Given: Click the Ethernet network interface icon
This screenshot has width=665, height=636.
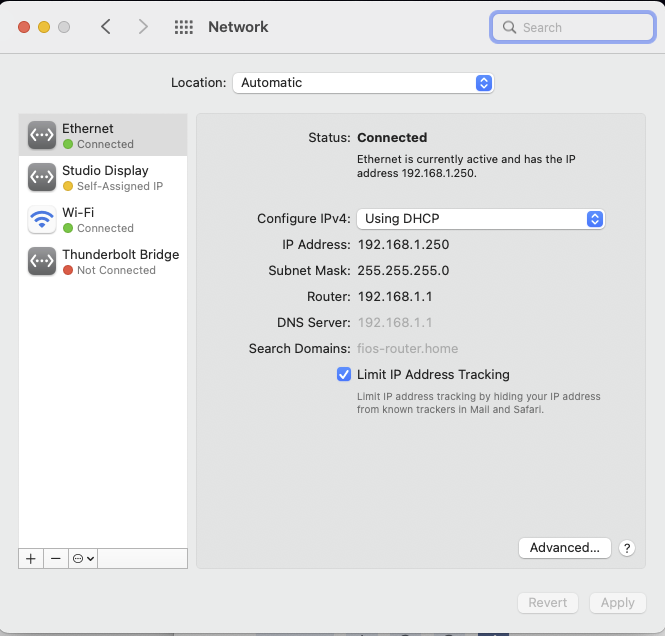Looking at the screenshot, I should [x=42, y=136].
